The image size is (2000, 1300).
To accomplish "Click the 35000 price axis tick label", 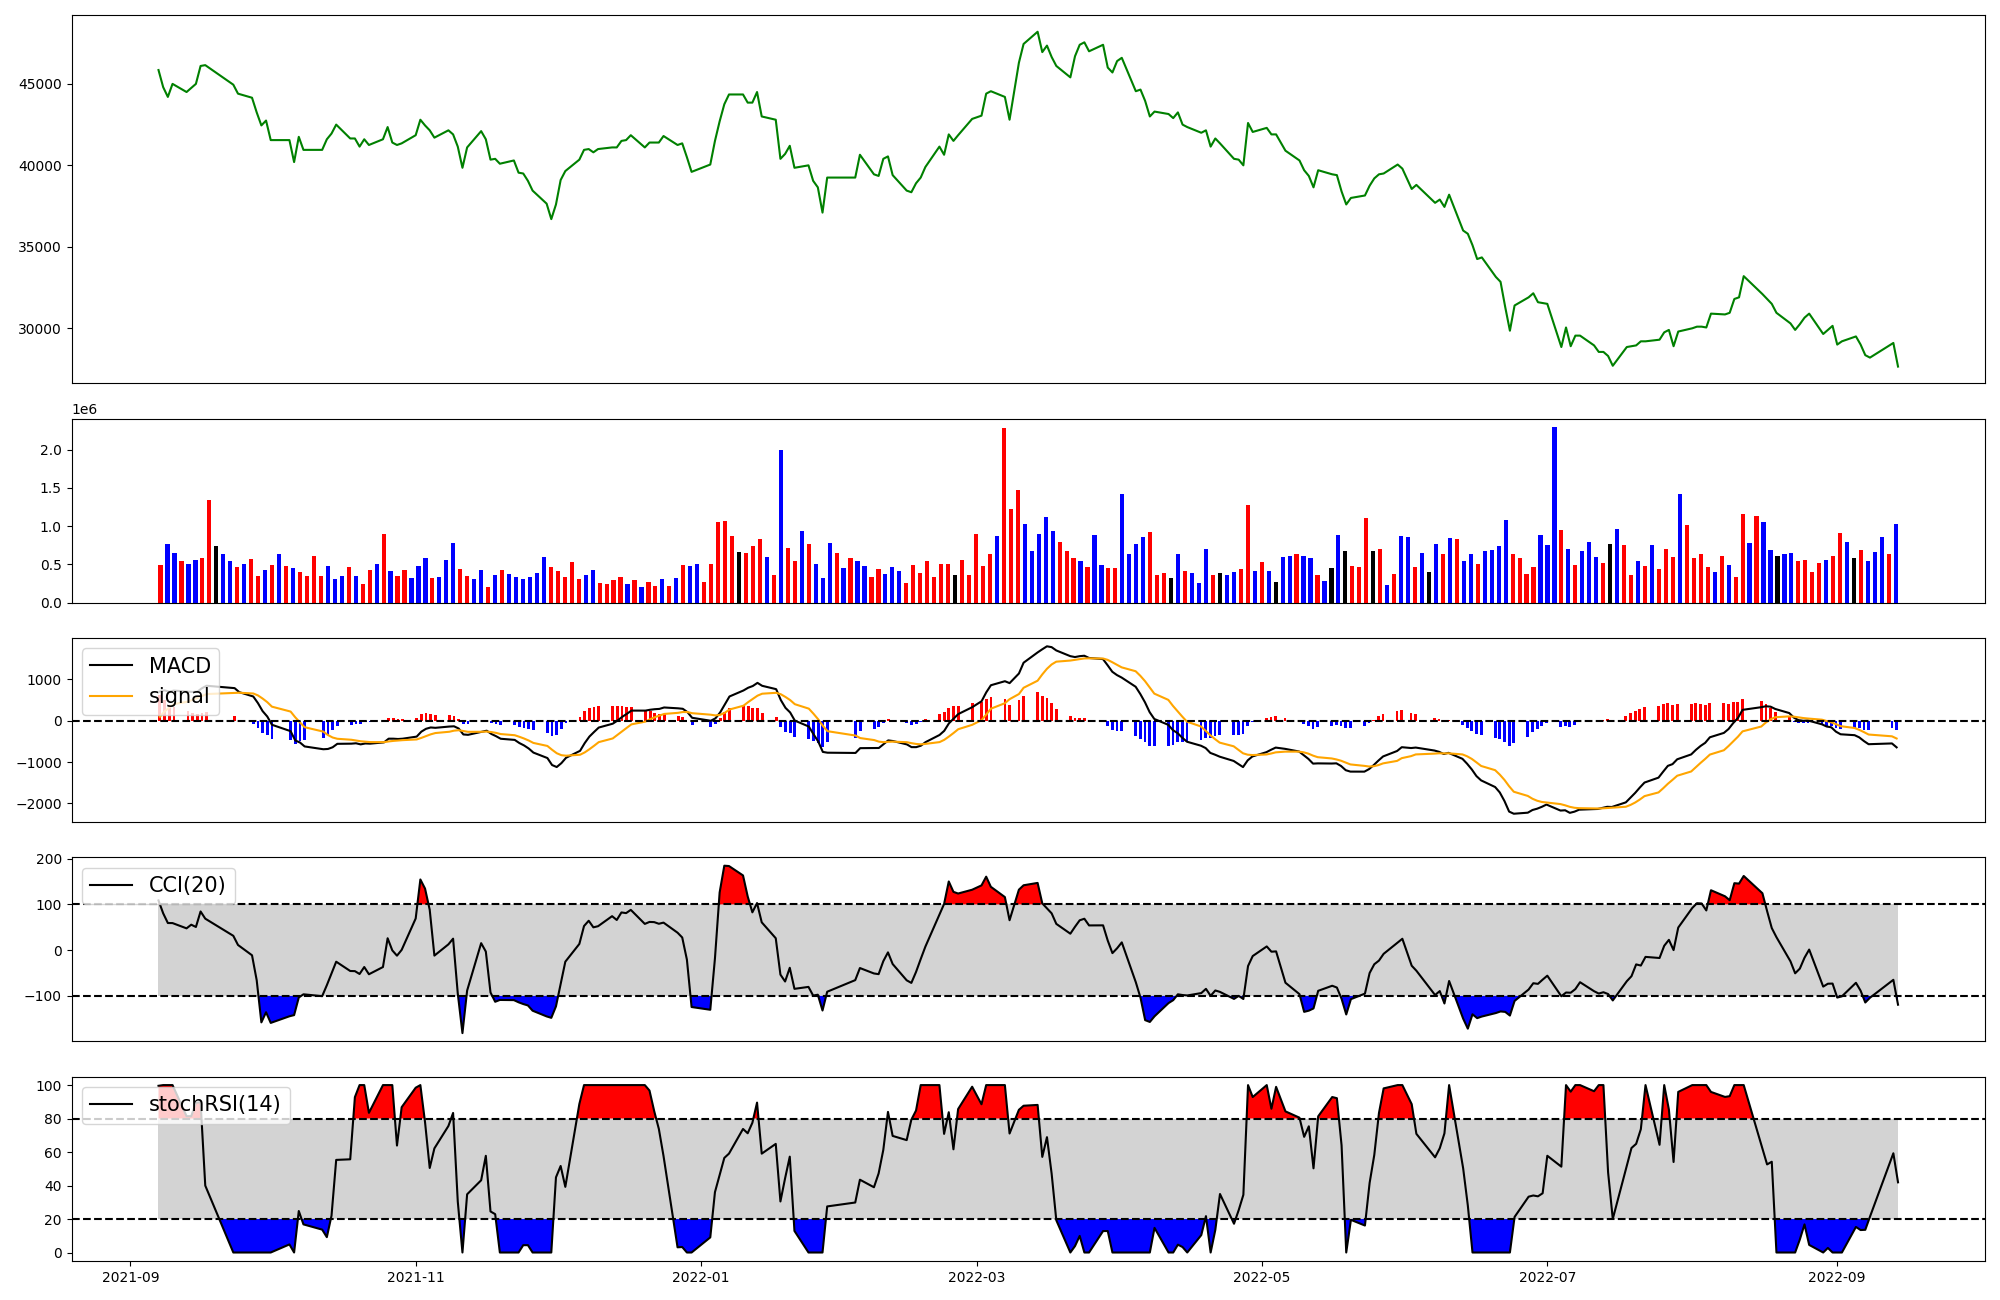I will [40, 247].
